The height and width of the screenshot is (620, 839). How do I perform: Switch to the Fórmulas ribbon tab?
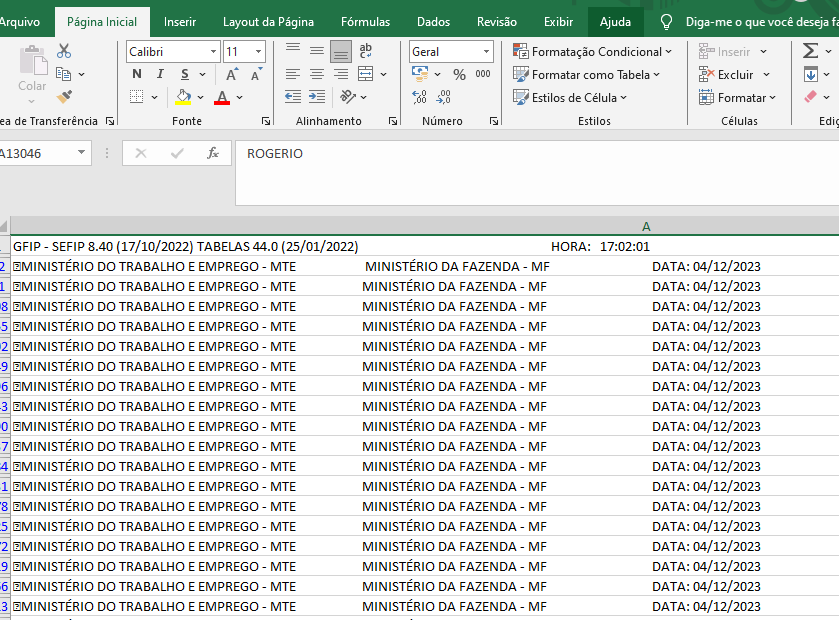tap(365, 21)
